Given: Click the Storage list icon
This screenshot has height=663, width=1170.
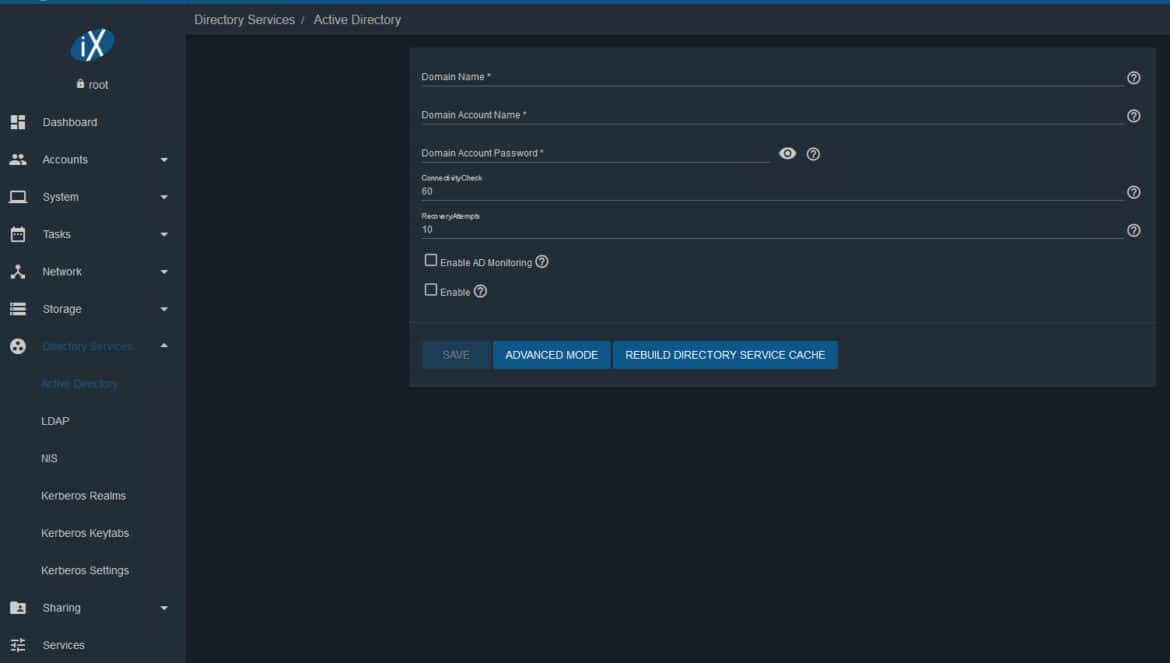Looking at the screenshot, I should 18,309.
